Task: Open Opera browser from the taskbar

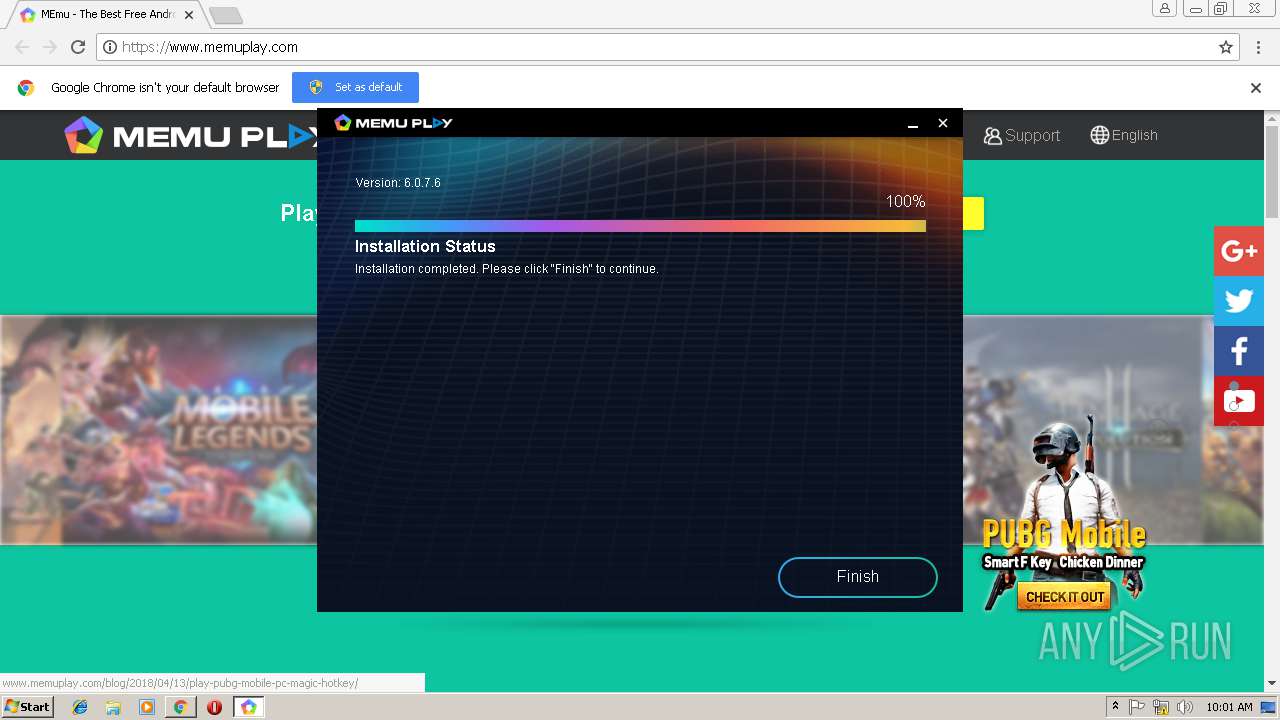Action: click(214, 707)
